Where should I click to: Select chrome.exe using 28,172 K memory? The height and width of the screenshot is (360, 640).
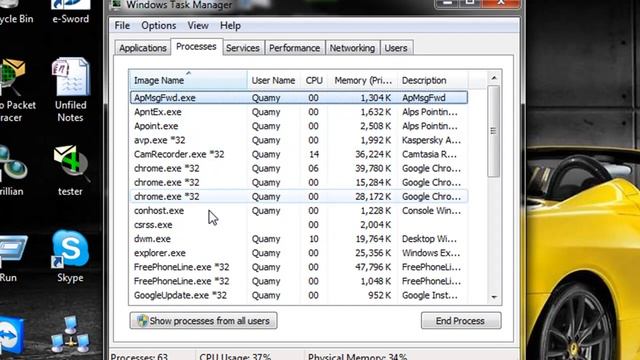coord(299,196)
